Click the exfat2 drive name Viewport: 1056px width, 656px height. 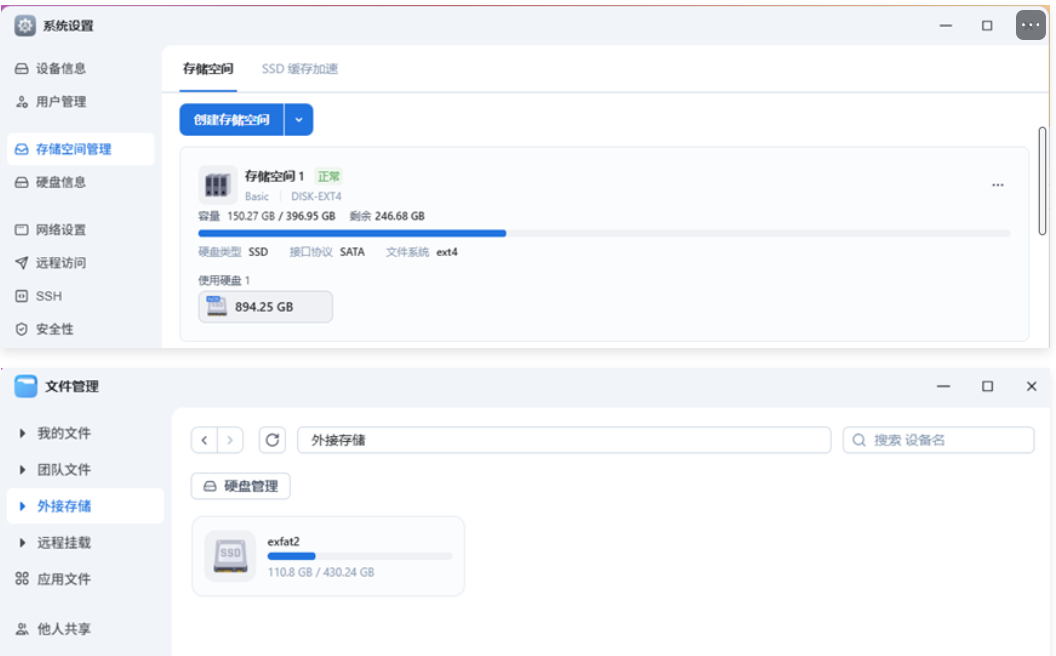pos(284,542)
